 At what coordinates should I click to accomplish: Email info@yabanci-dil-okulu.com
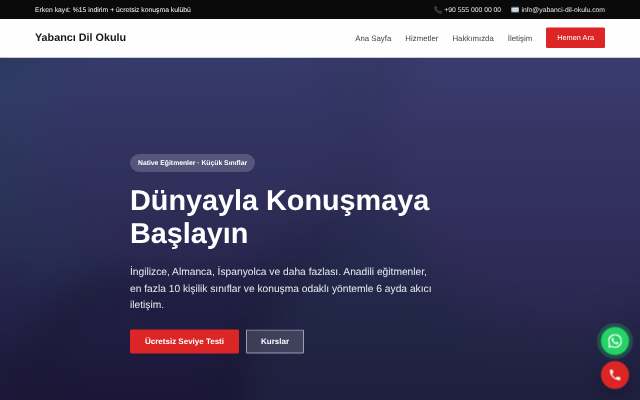coord(563,10)
